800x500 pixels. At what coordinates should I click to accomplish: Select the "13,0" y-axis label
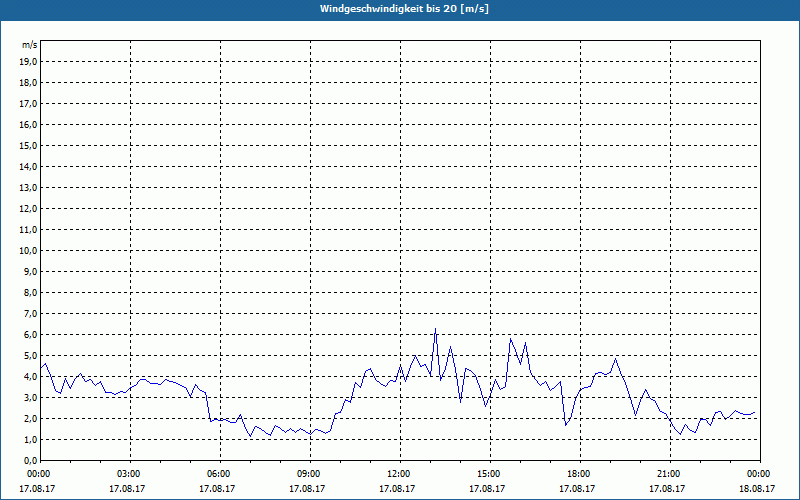(28, 188)
